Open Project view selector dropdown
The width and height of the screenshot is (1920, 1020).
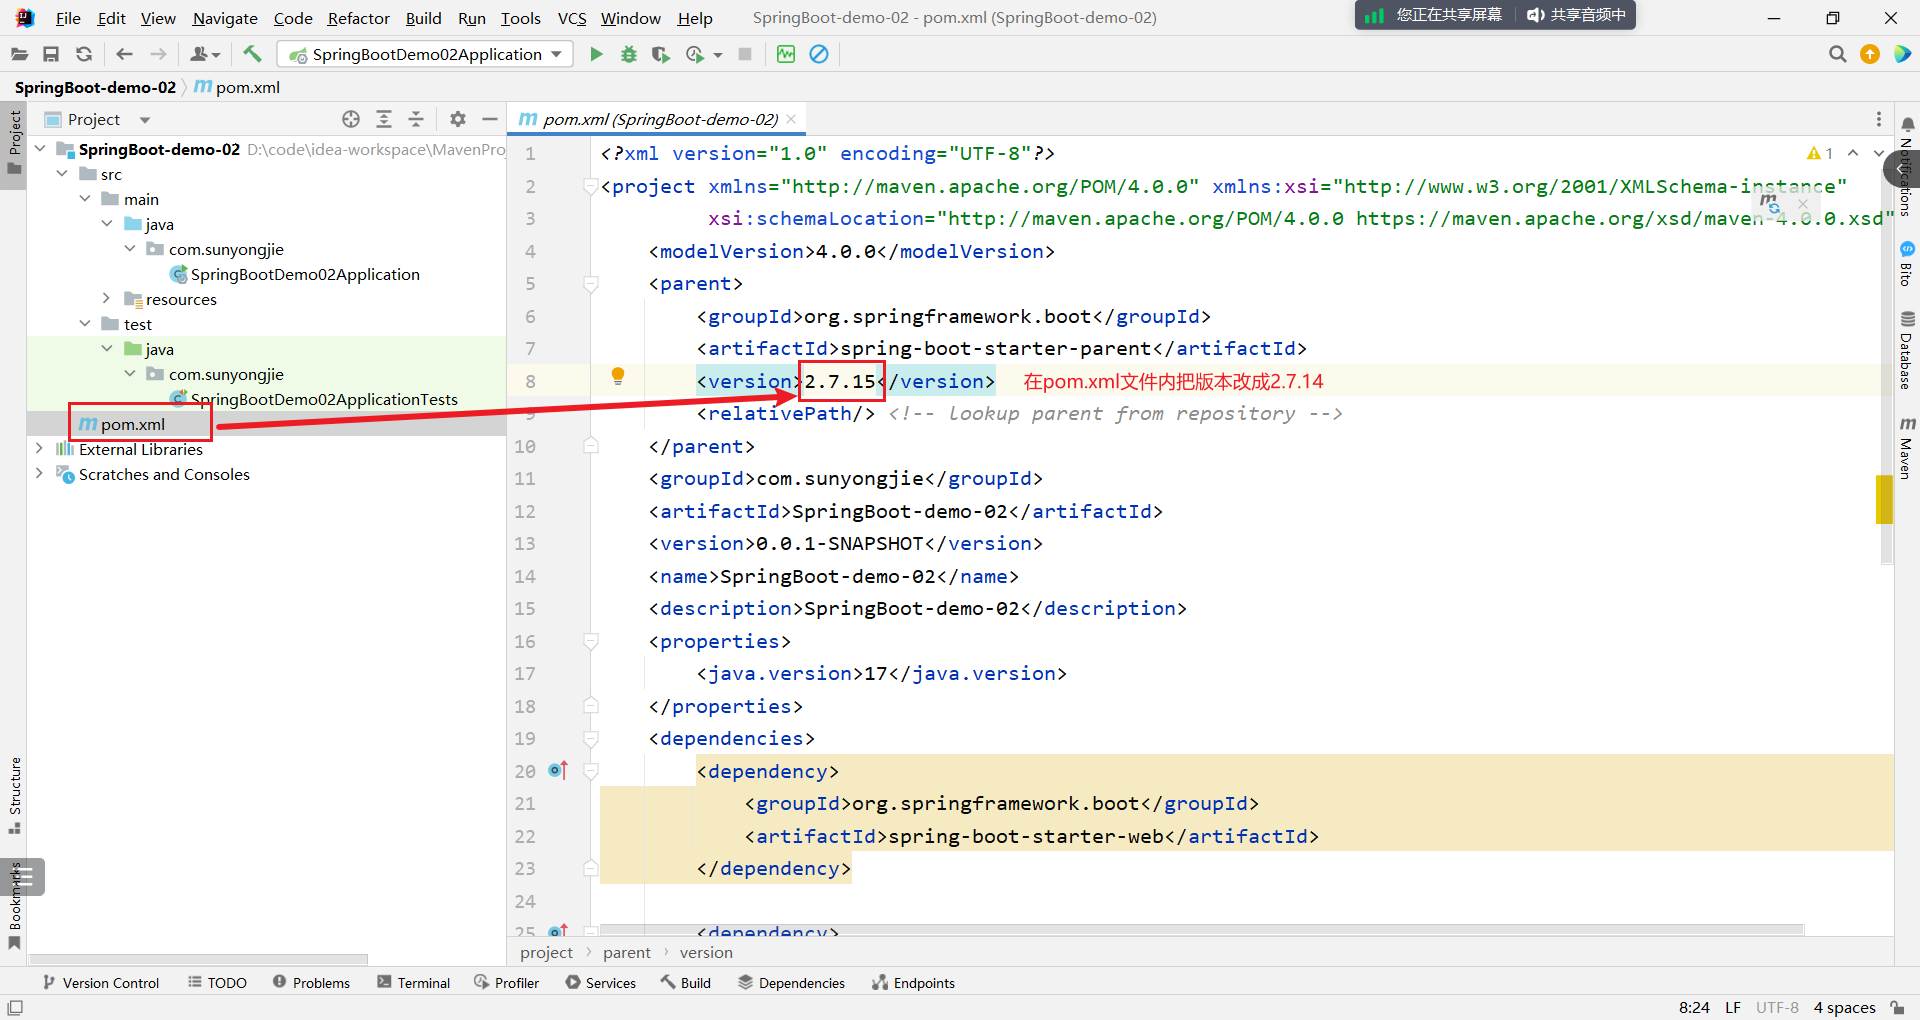[145, 120]
